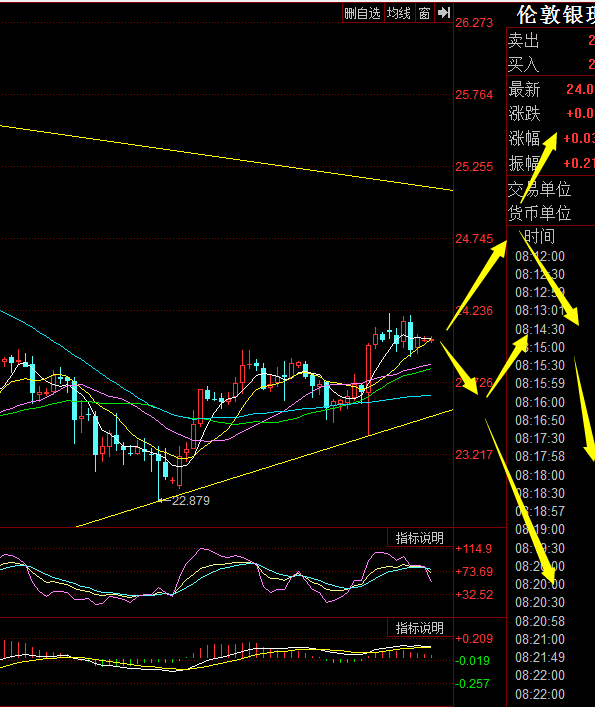
Task: Open the 窗 window option
Action: pyautogui.click(x=424, y=14)
